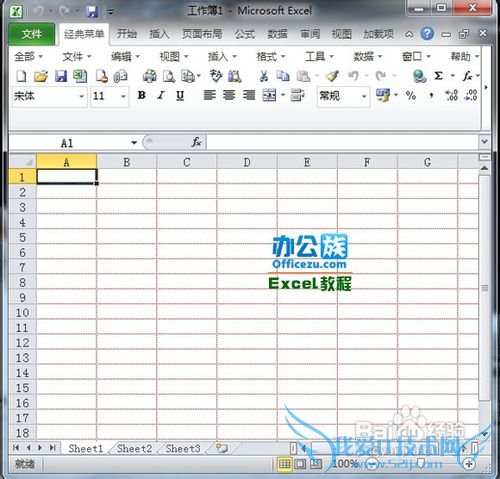Viewport: 500px width, 479px height.
Task: Select the Format Painter brush
Action: [332, 76]
